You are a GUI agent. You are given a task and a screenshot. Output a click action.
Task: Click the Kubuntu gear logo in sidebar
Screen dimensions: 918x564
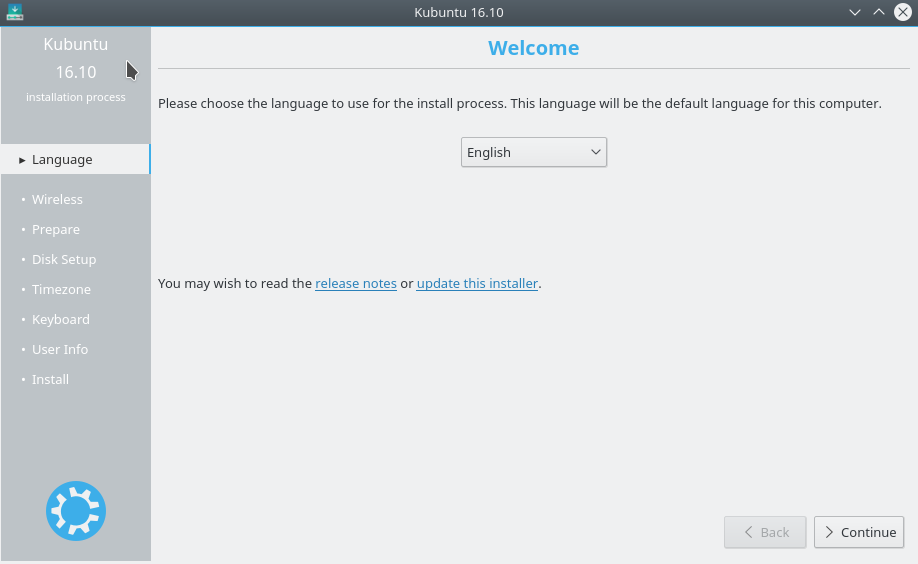(x=76, y=511)
